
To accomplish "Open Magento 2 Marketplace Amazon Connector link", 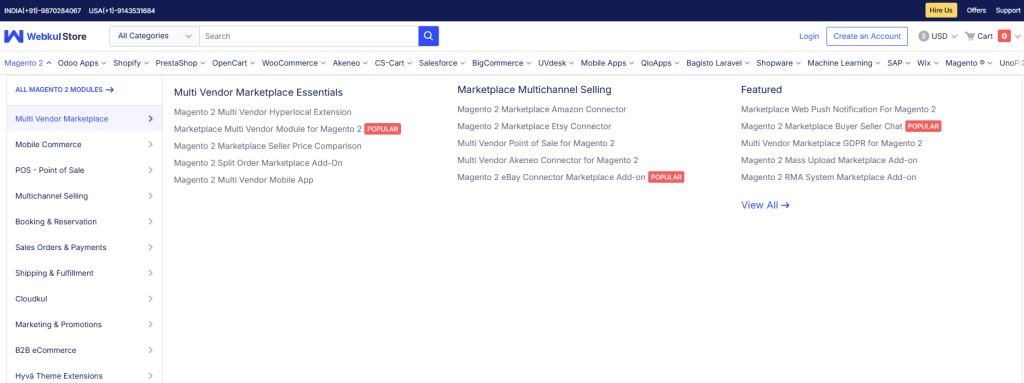I will coord(541,109).
